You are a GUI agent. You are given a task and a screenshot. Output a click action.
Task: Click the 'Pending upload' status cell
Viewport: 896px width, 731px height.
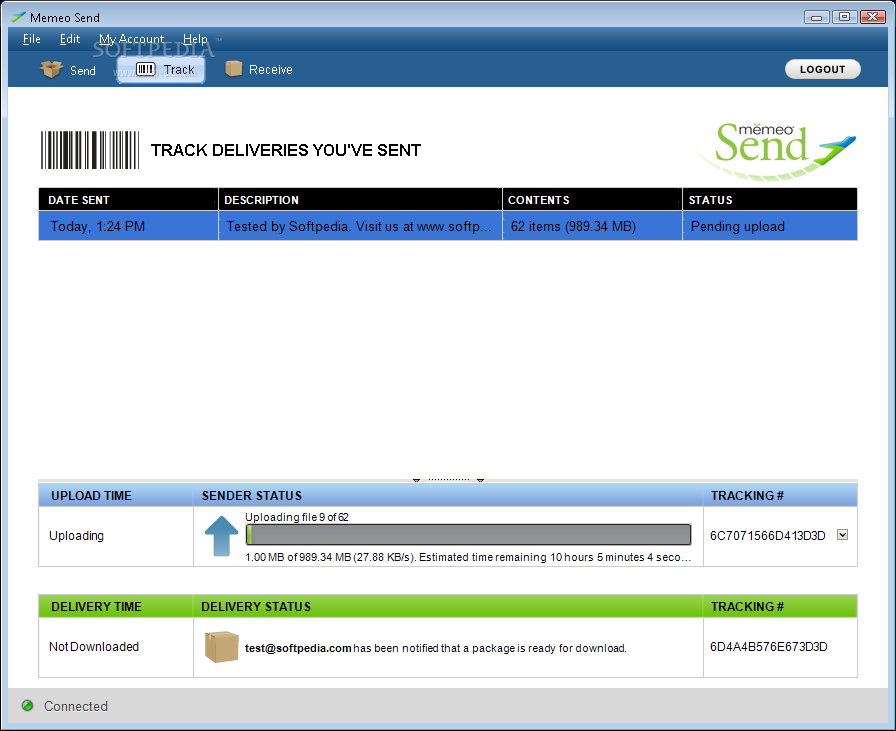[x=770, y=226]
